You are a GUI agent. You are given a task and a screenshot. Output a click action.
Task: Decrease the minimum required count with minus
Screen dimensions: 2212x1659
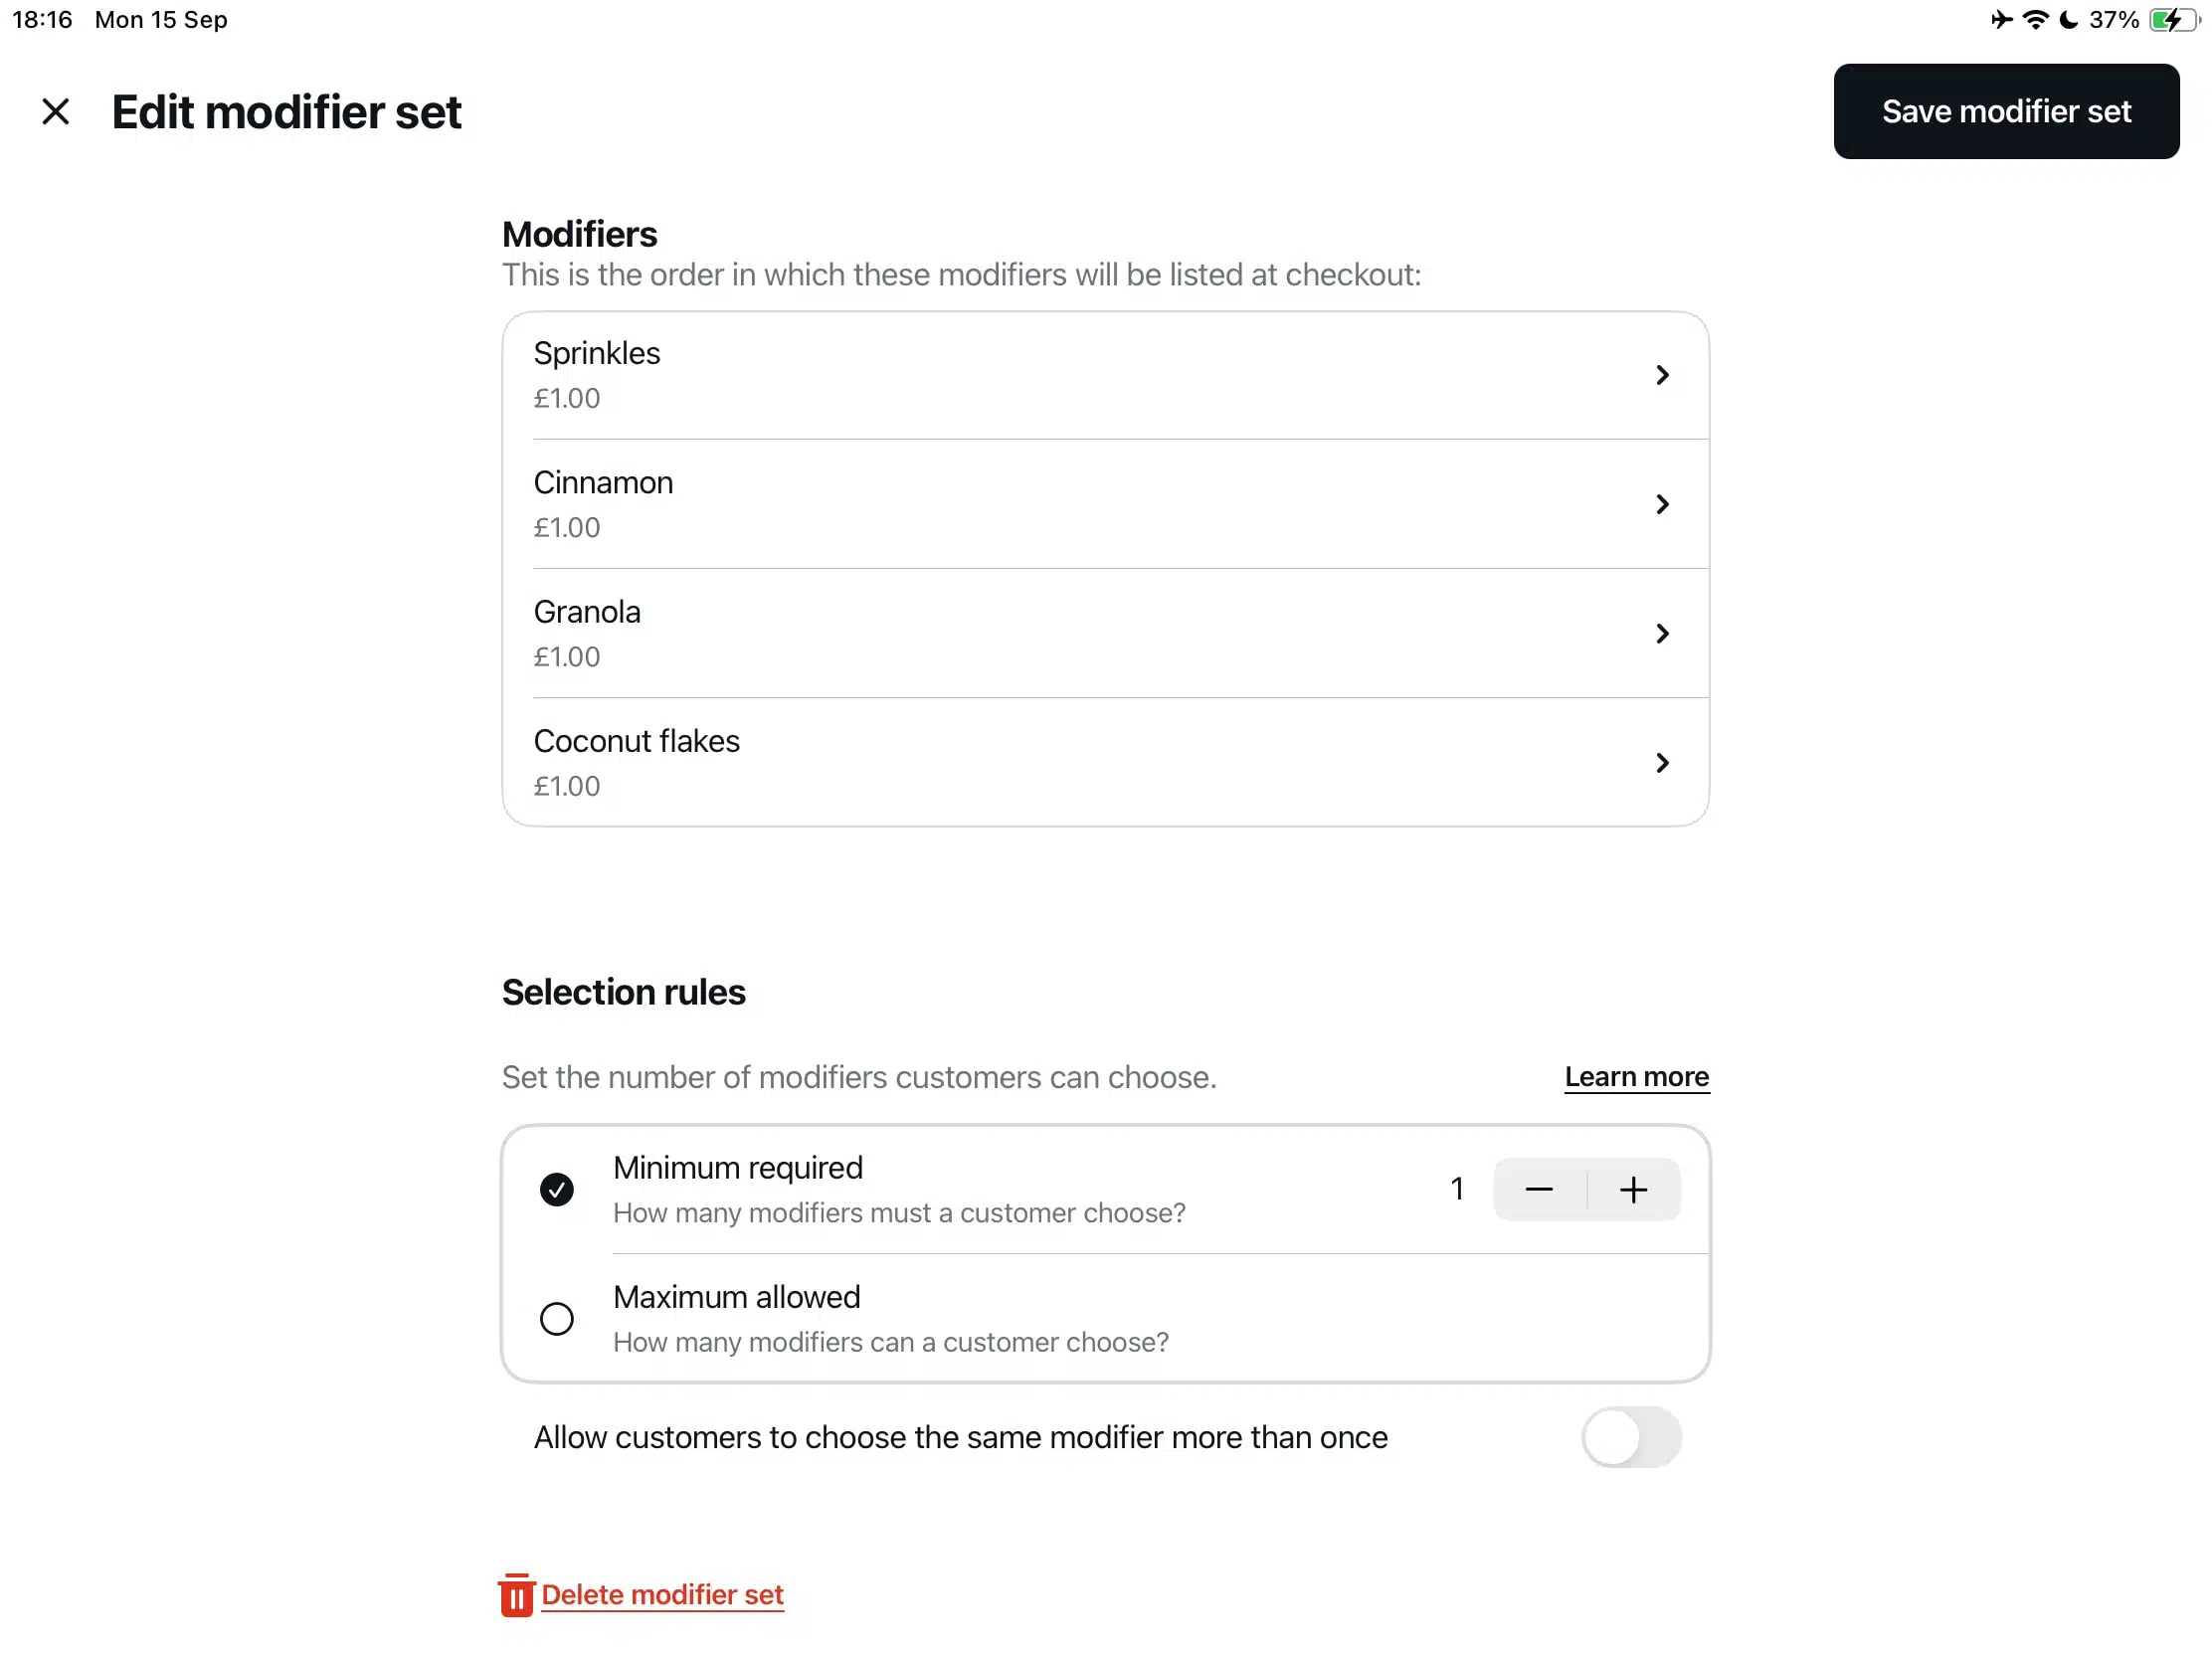pos(1538,1189)
